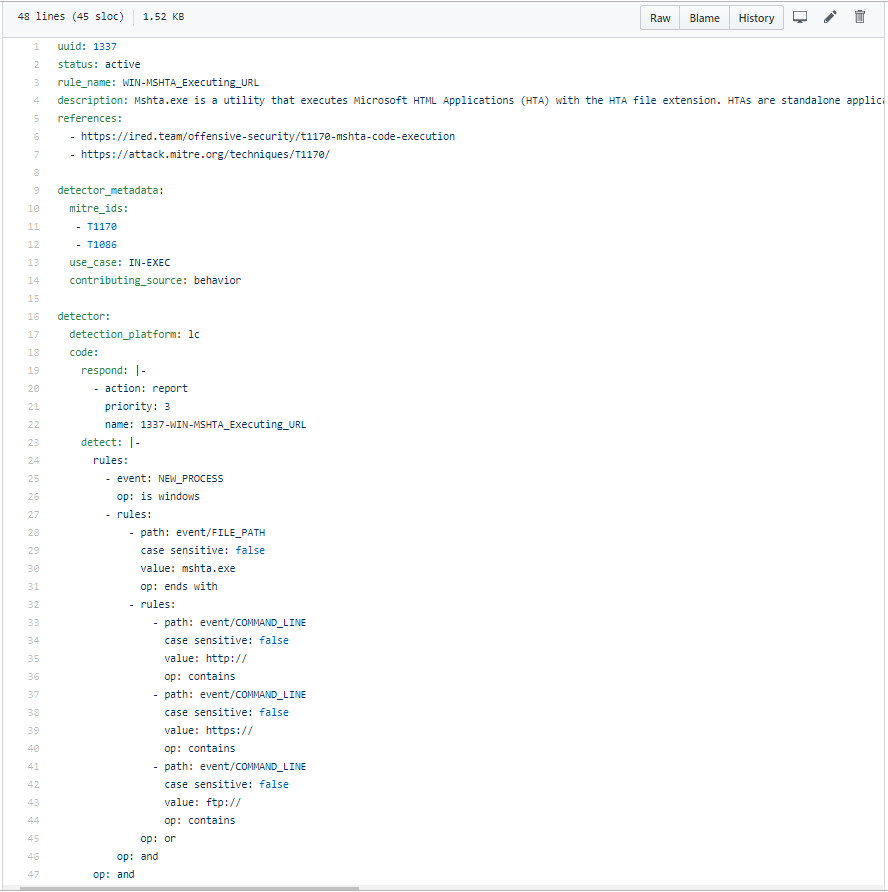Select line number 47
Image resolution: width=888 pixels, height=892 pixels.
34,874
